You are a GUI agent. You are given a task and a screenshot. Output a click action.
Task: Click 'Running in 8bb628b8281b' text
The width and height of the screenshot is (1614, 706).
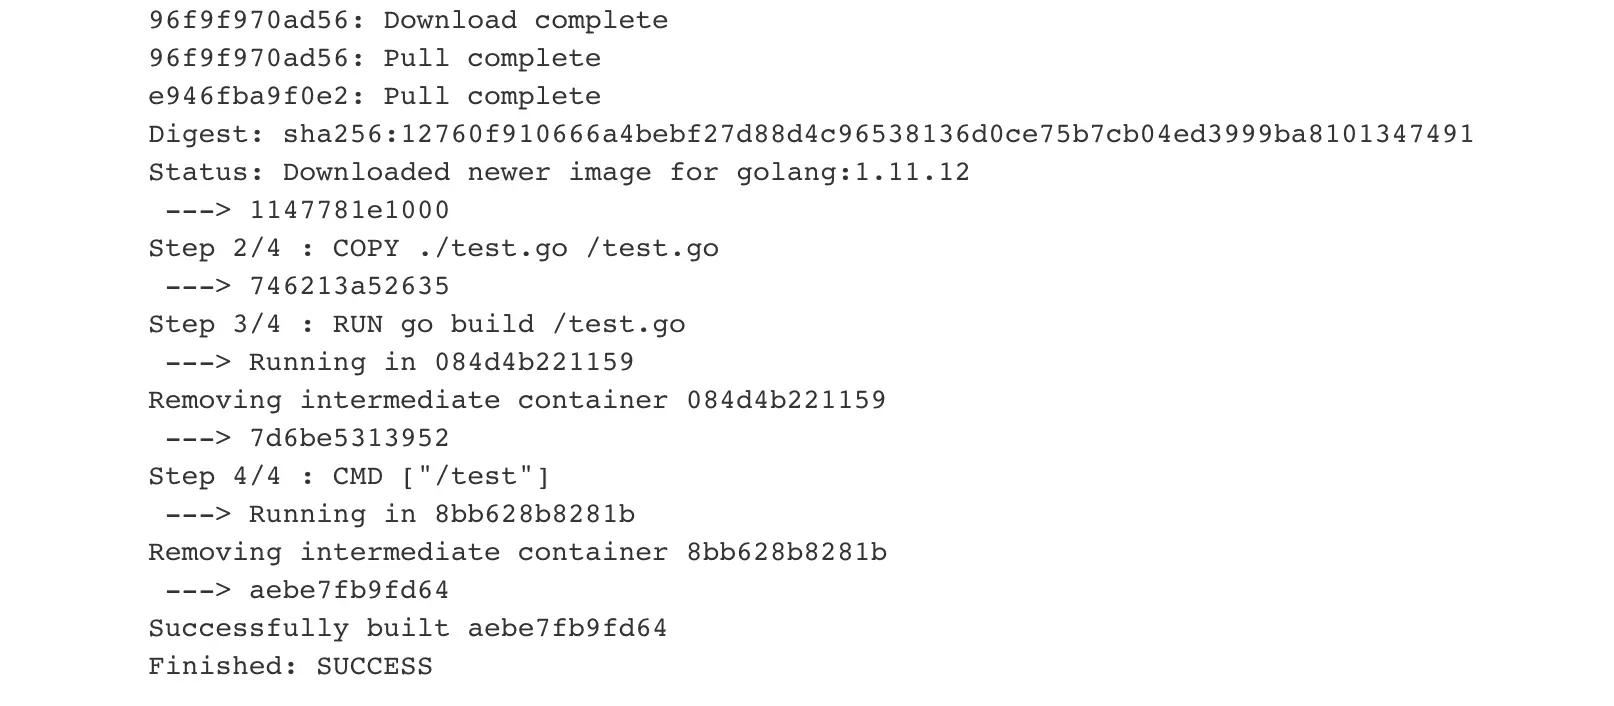coord(442,514)
